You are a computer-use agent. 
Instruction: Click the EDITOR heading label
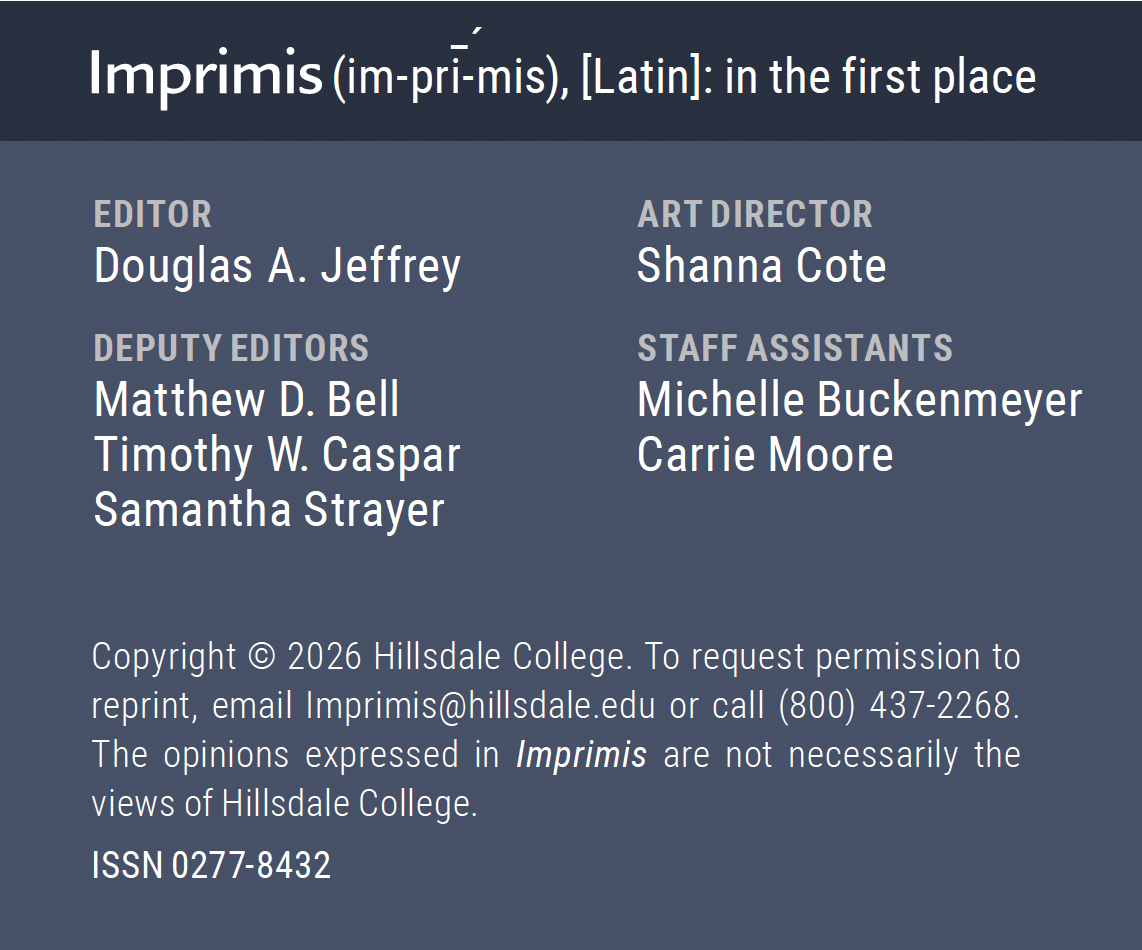[x=152, y=214]
